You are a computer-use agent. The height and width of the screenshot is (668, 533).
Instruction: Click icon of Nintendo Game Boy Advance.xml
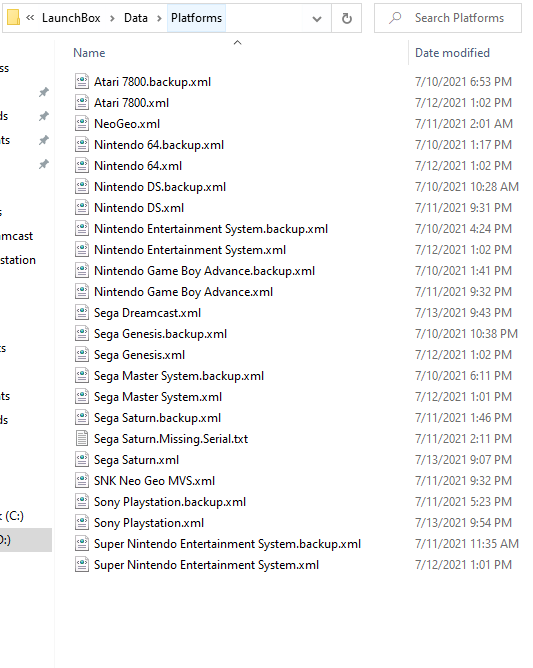pos(82,292)
